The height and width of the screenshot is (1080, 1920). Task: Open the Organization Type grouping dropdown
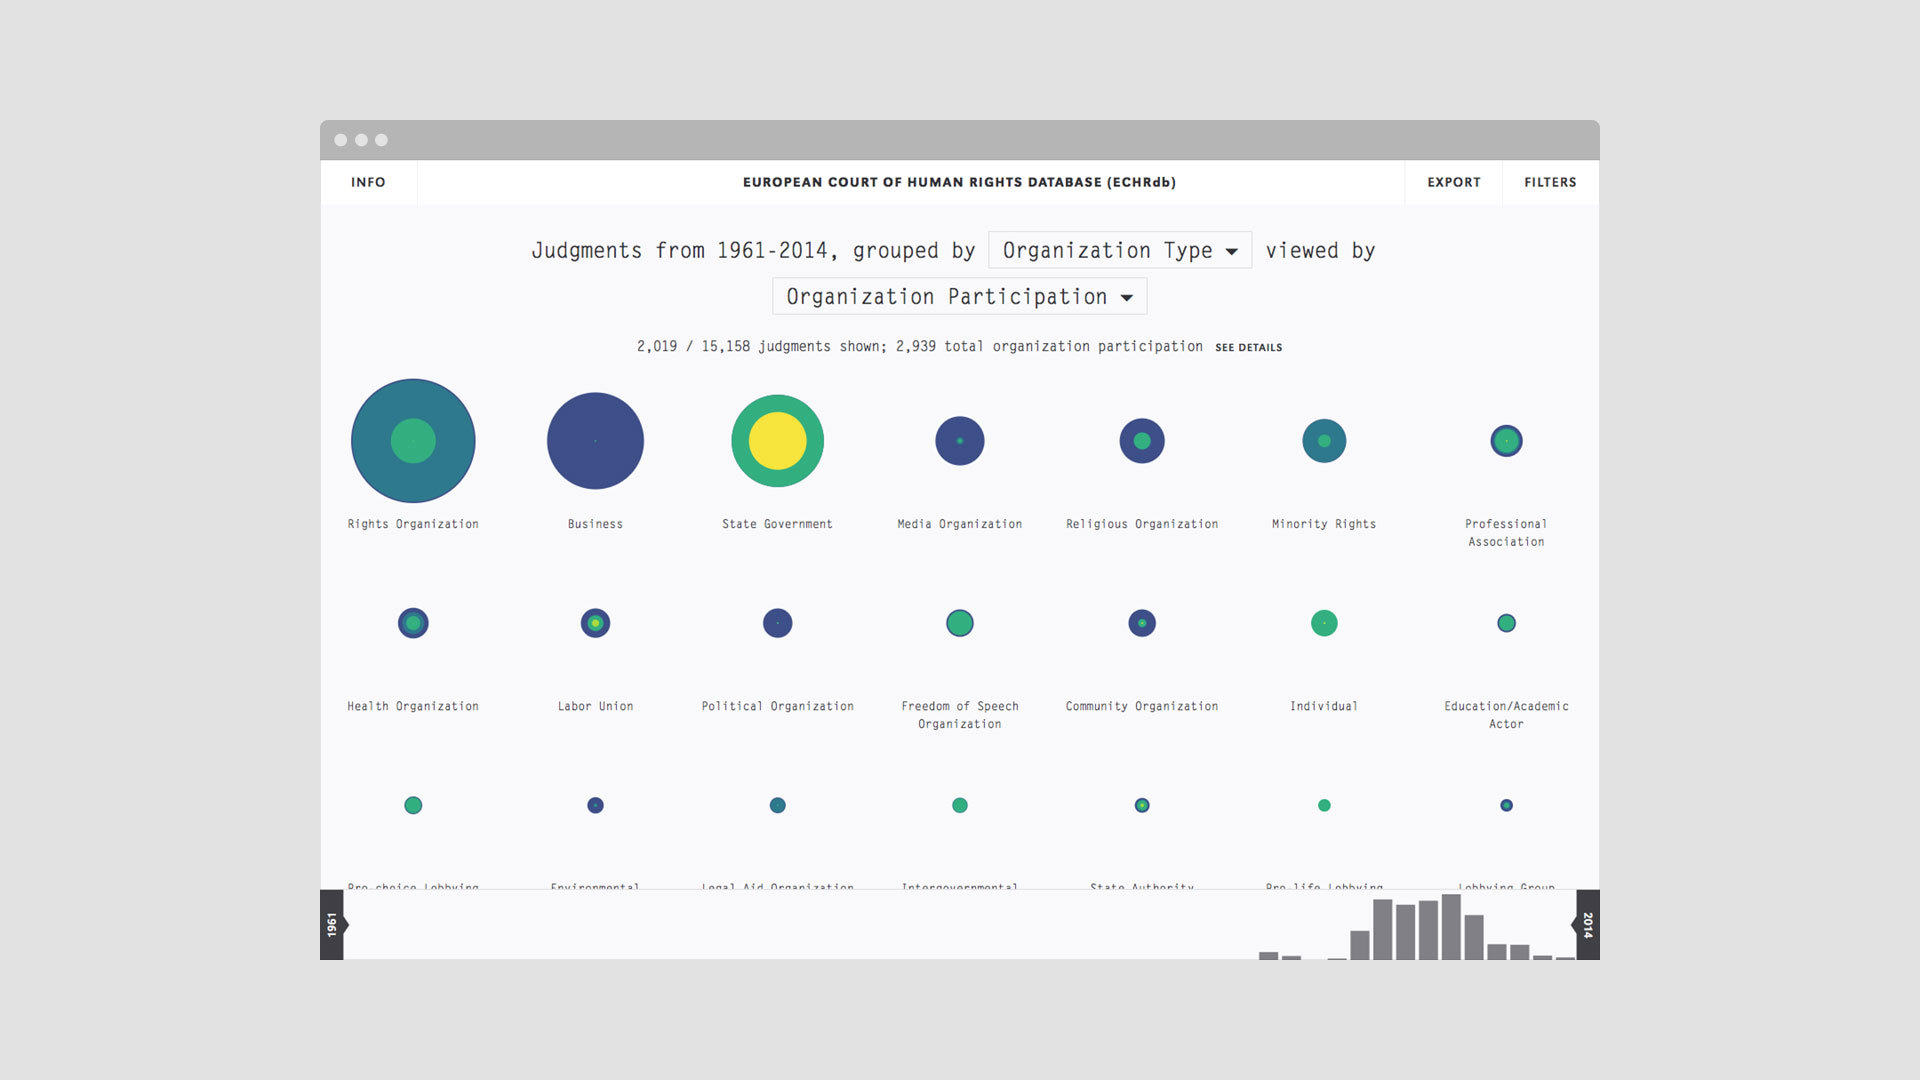1120,250
